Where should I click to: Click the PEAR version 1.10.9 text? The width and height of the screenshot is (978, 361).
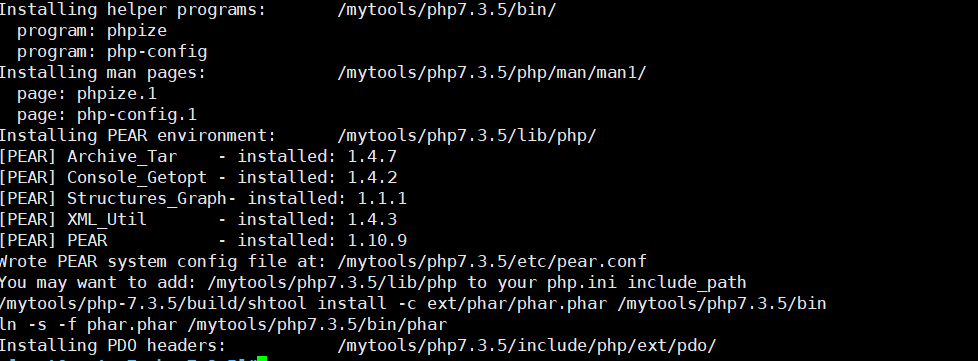(377, 241)
